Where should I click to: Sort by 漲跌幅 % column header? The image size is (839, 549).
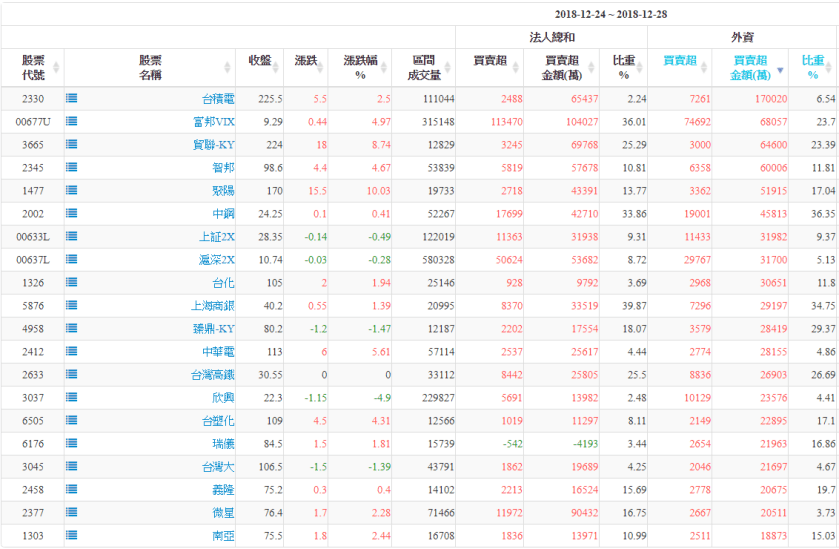coord(359,67)
